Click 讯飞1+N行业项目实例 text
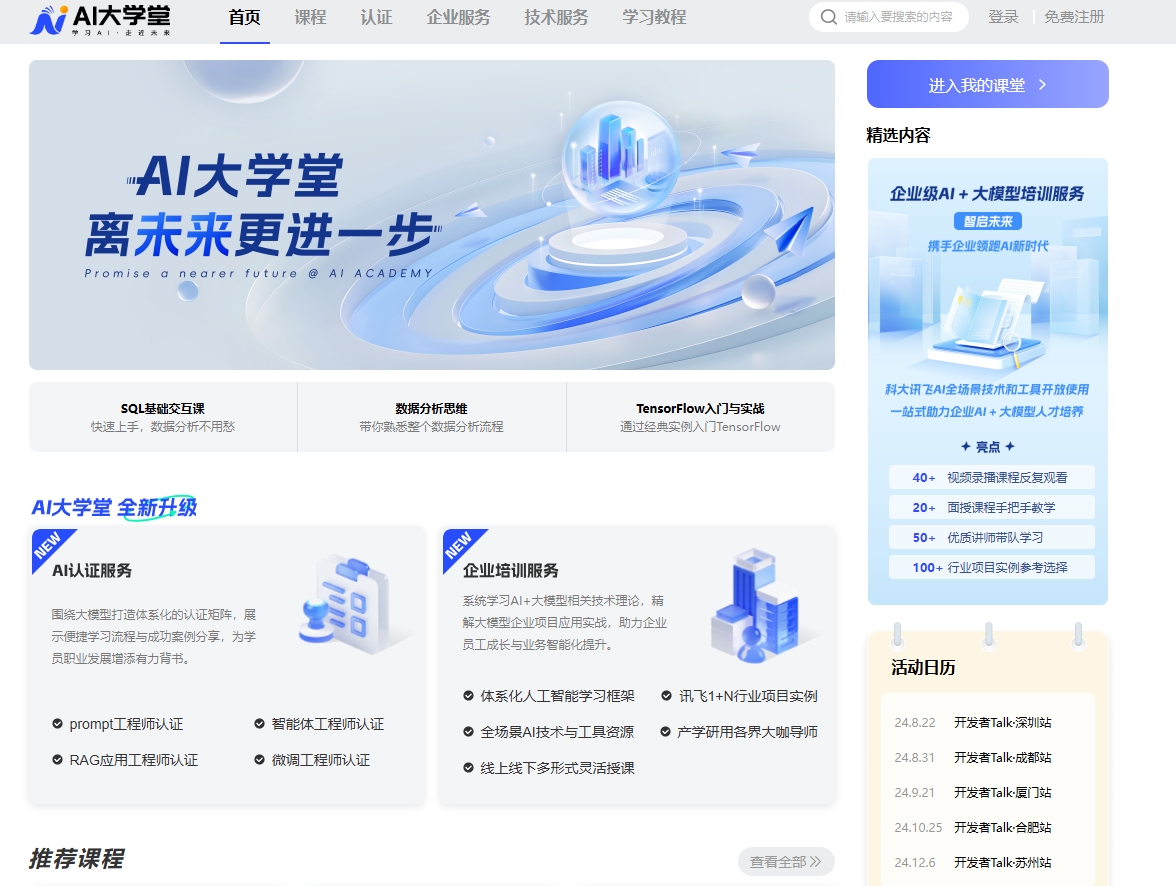Image resolution: width=1176 pixels, height=886 pixels. (x=748, y=696)
